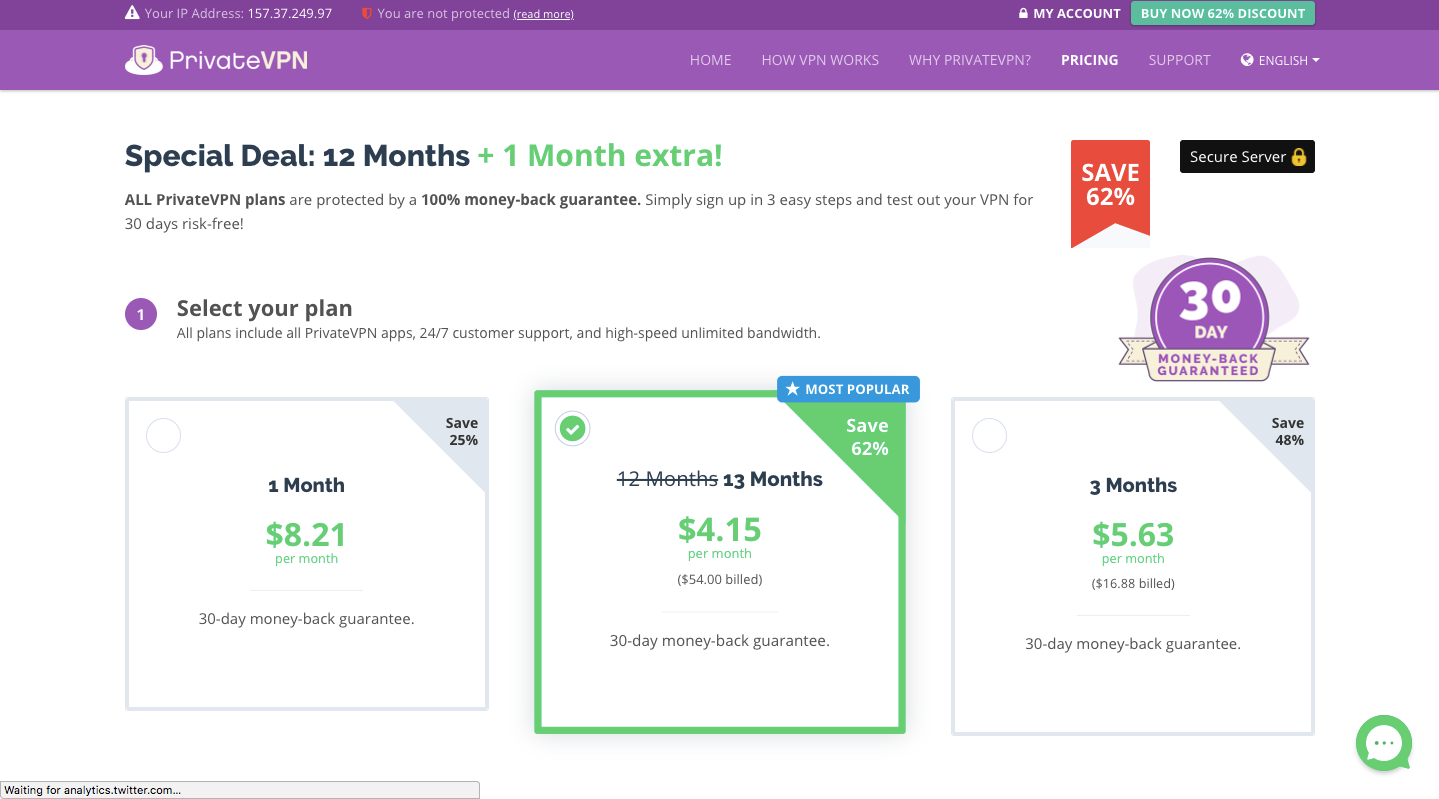Open Why PrivateVPN? menu item
This screenshot has height=799, width=1439.
pos(970,60)
